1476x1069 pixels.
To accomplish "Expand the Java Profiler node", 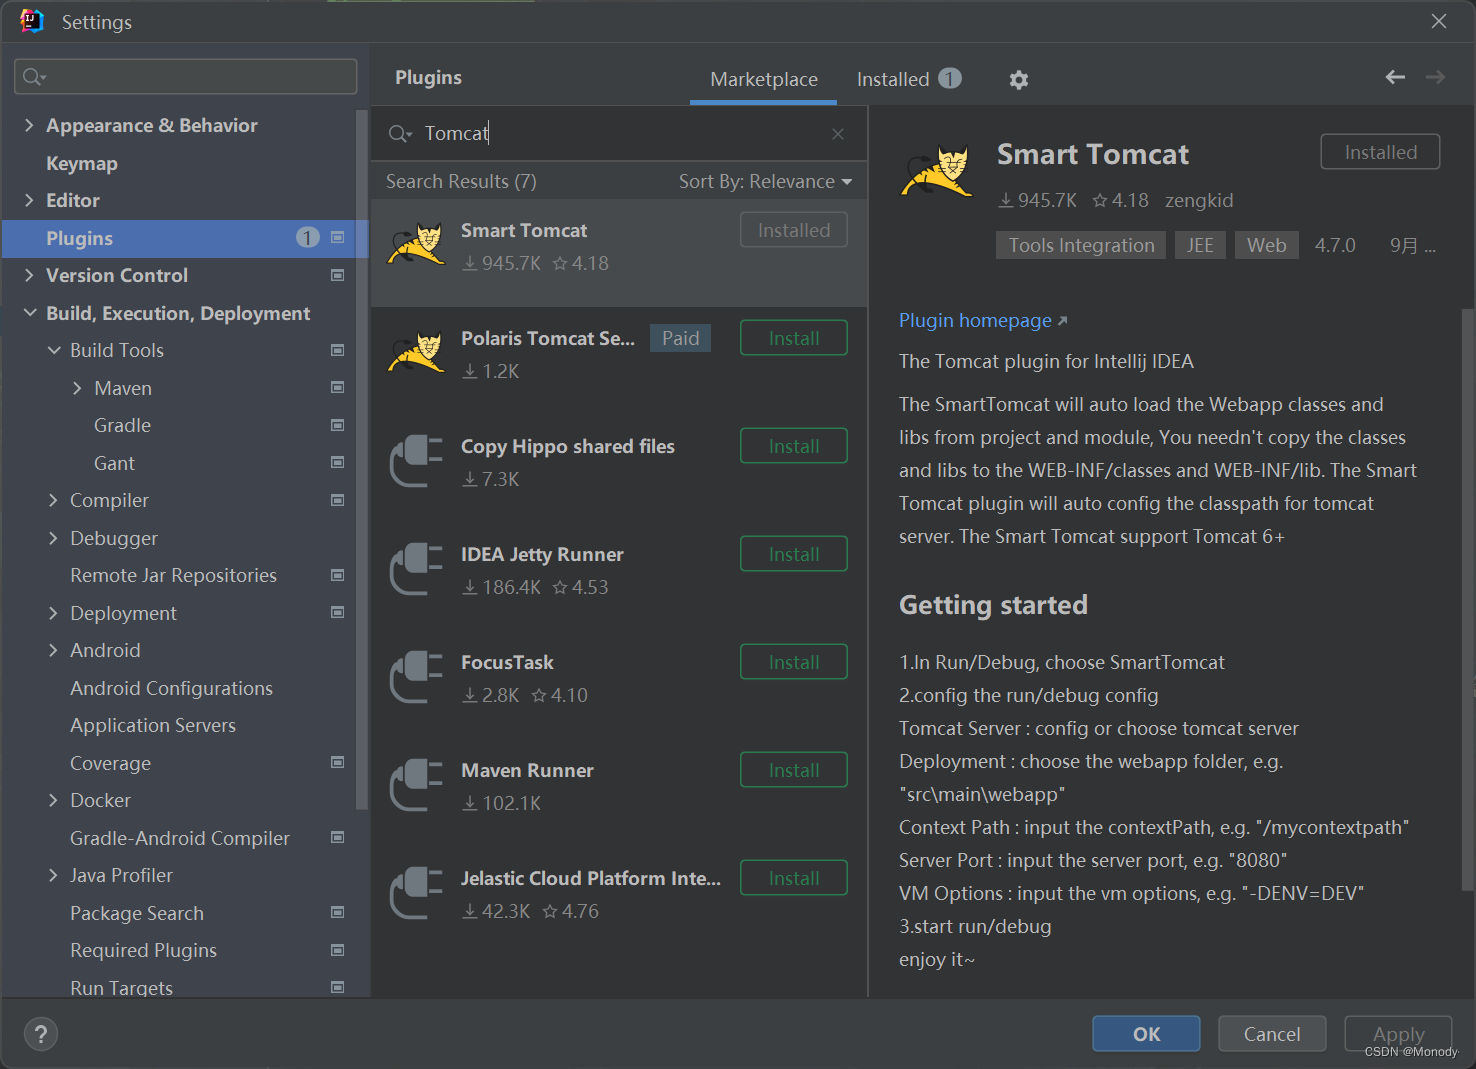I will [54, 875].
